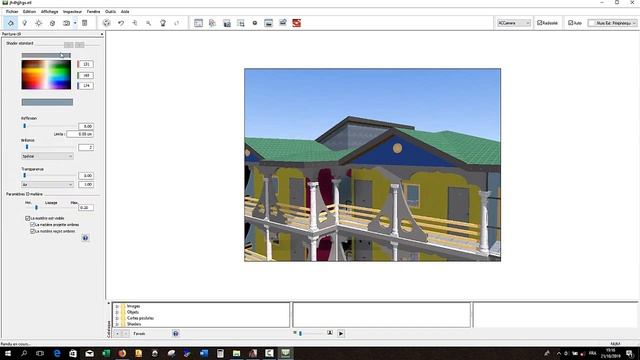Click the play arrow button in catalog bar
Viewport: 640px width, 360px height.
341,333
